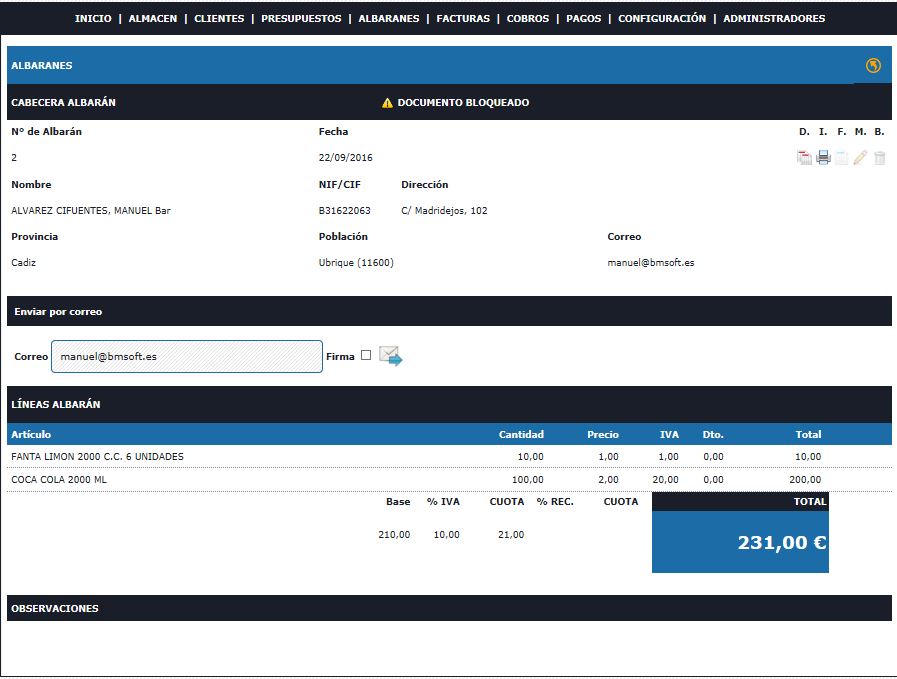Screen dimensions: 897x679
Task: Open the INICIO menu item
Action: click(x=93, y=19)
